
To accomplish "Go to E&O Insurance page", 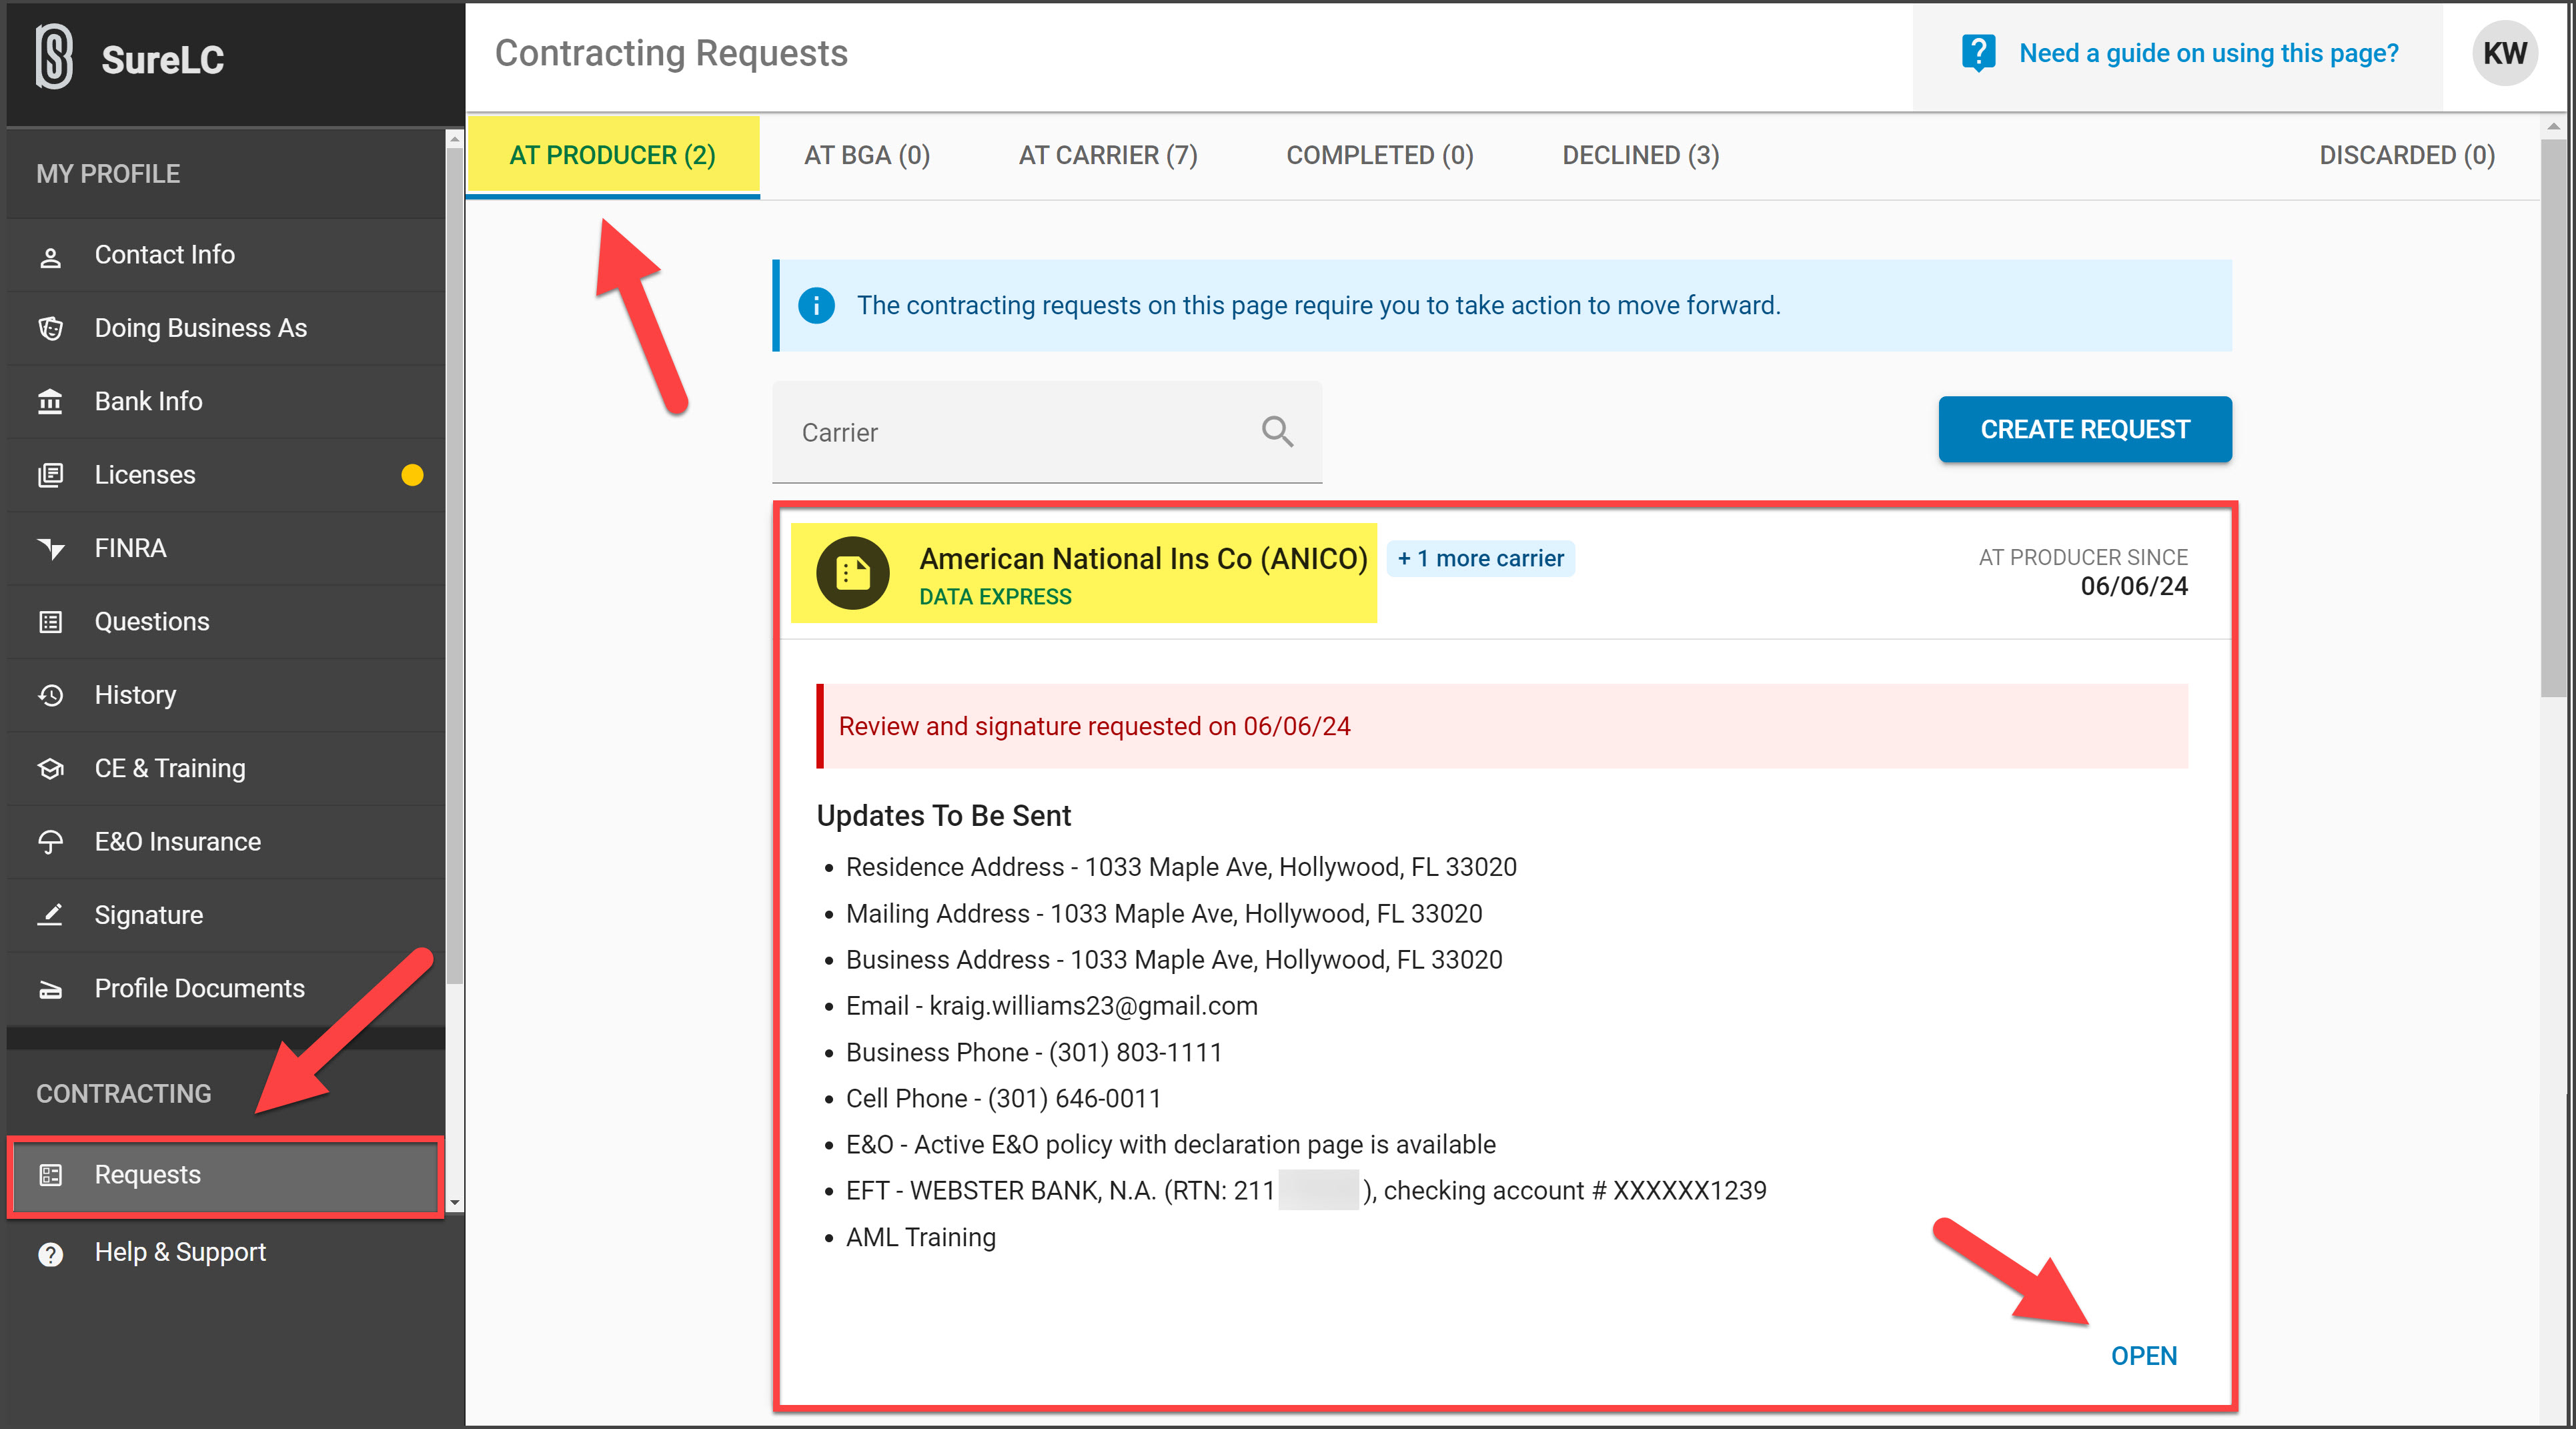I will point(226,842).
